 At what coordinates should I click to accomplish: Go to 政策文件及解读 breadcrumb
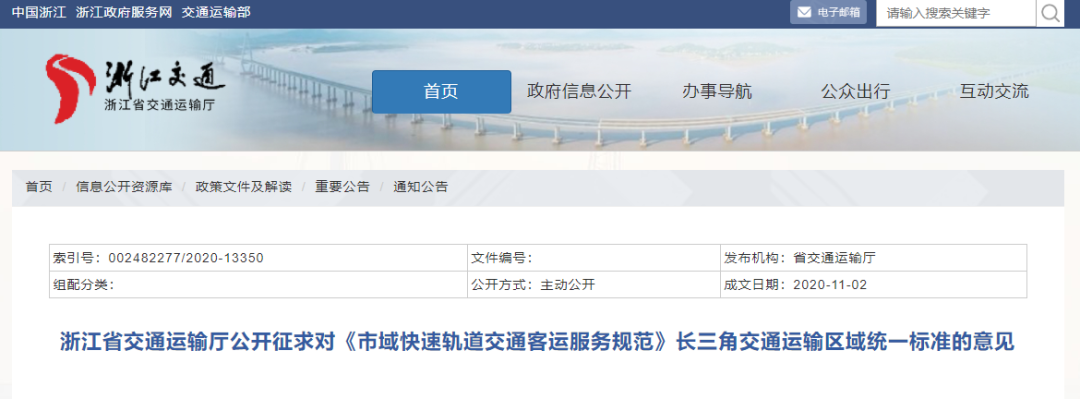click(243, 187)
